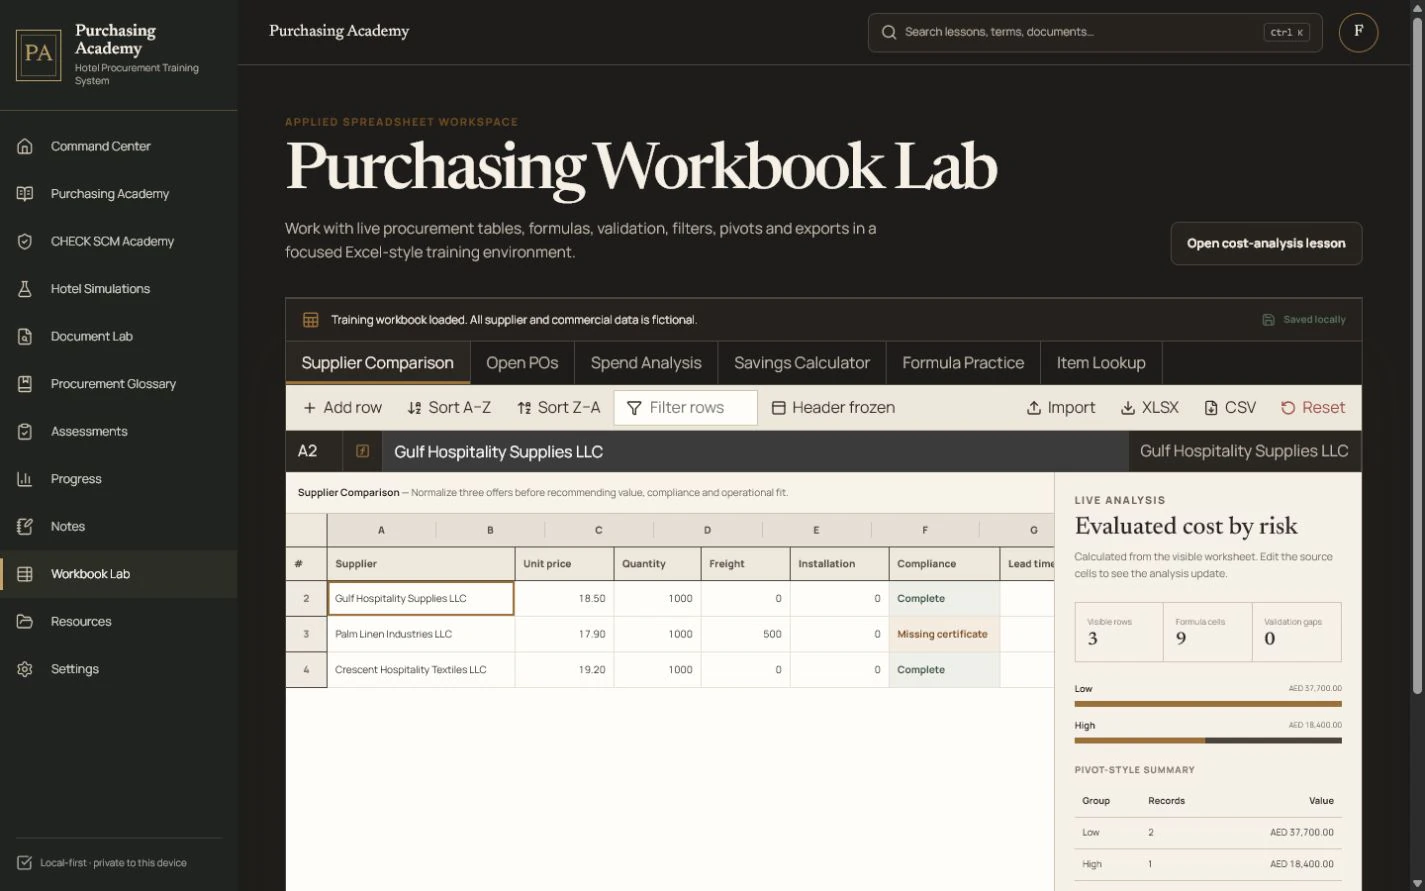
Task: Click the Resources folder icon
Action: pos(25,621)
